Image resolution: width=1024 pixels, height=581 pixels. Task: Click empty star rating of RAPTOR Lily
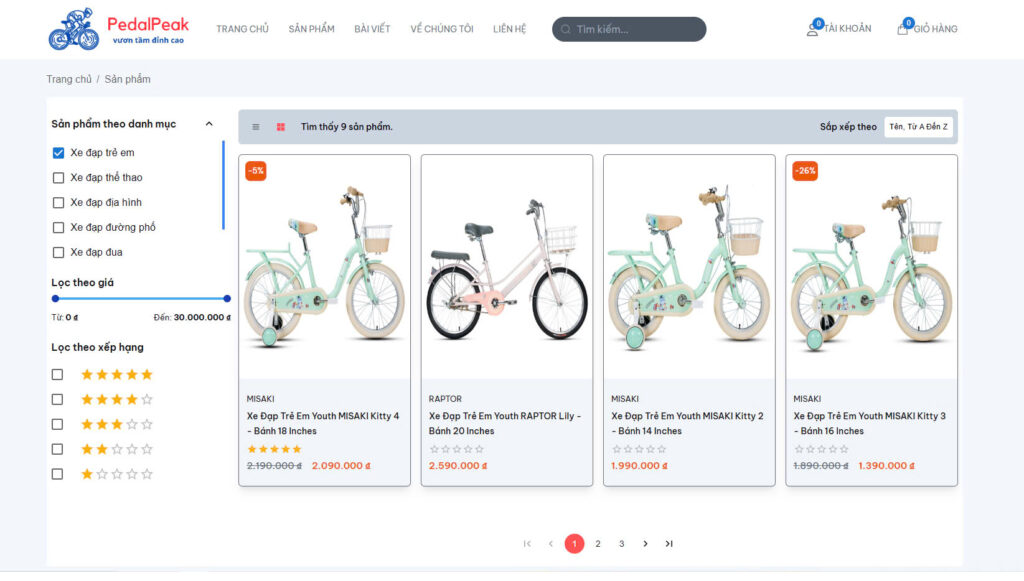(456, 449)
